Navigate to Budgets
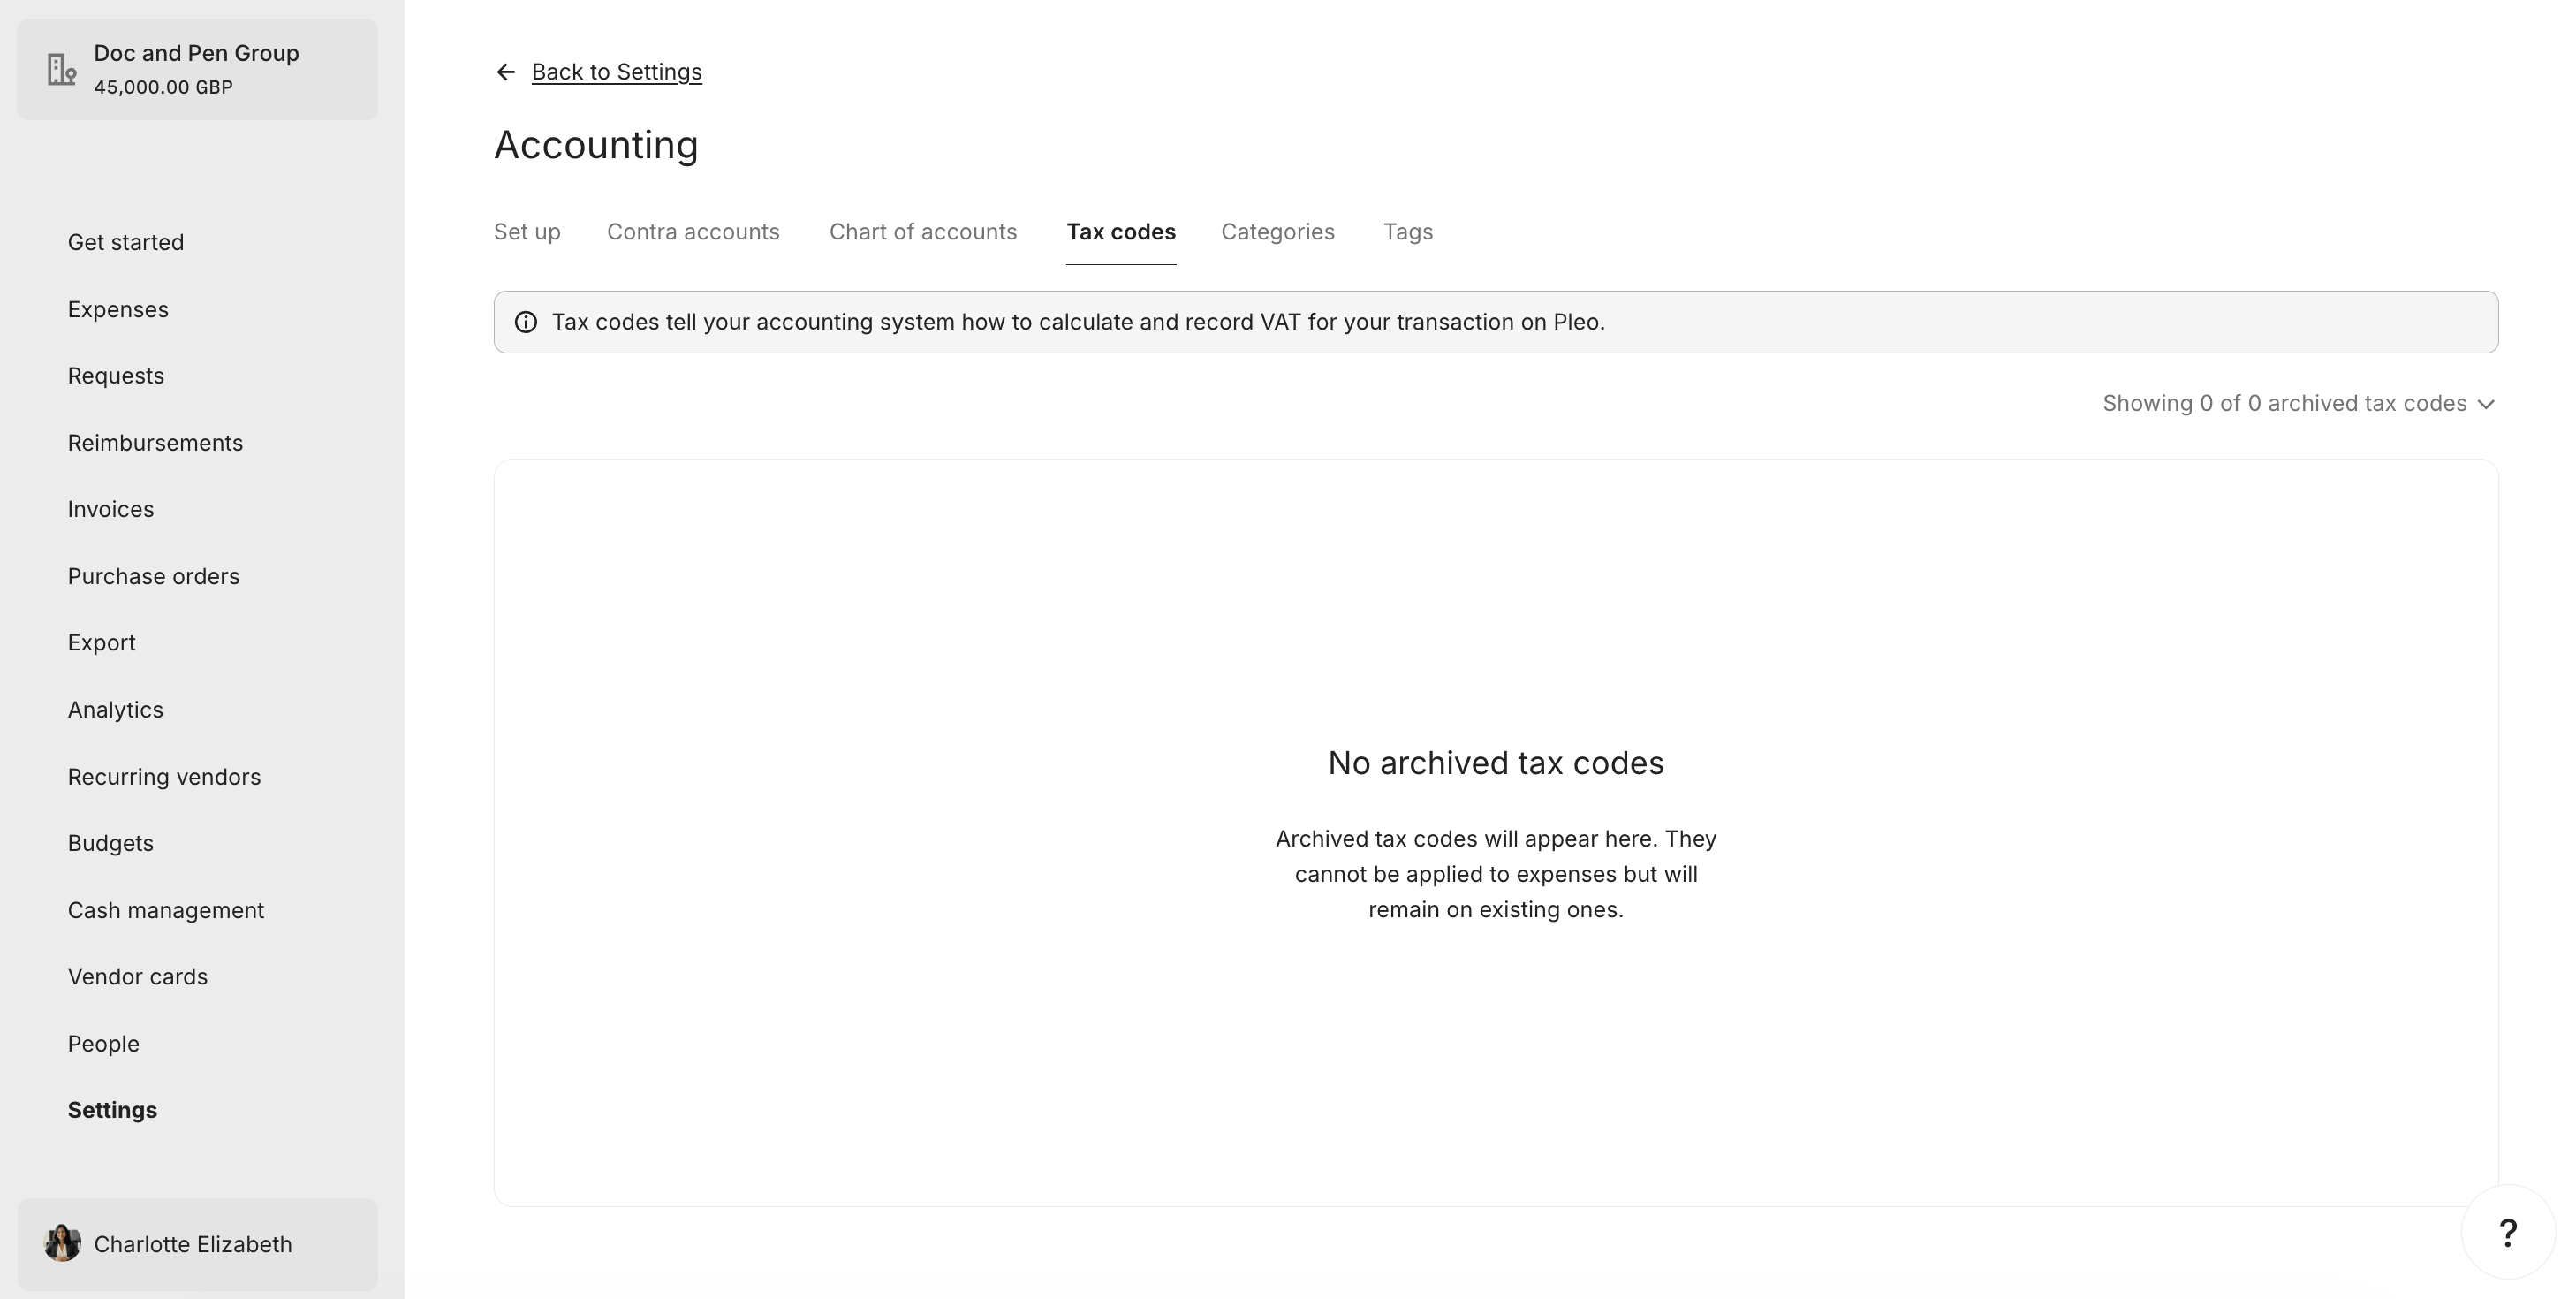Viewport: 2576px width, 1299px height. pyautogui.click(x=111, y=843)
